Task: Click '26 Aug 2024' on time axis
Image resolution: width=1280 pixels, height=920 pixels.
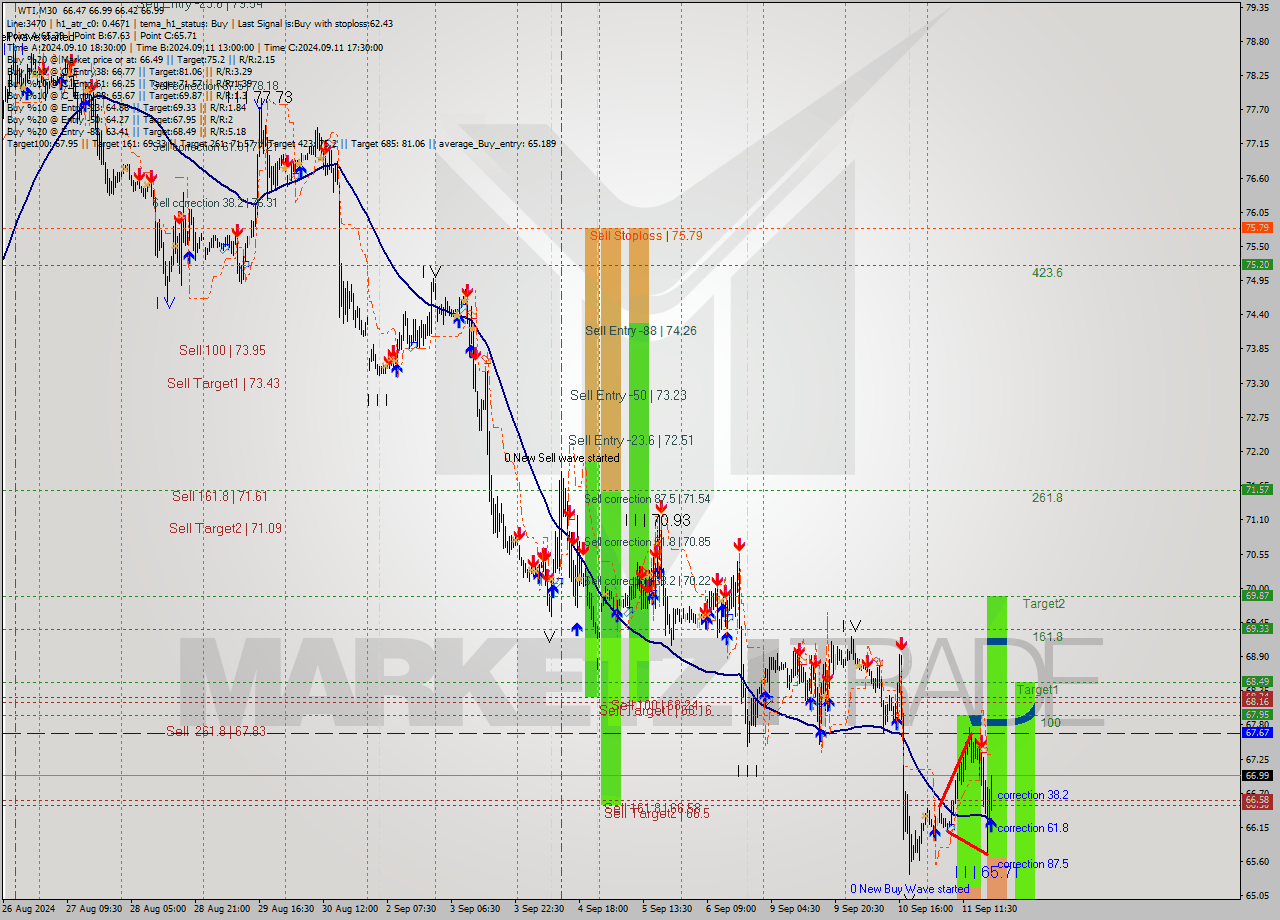Action: (x=30, y=909)
